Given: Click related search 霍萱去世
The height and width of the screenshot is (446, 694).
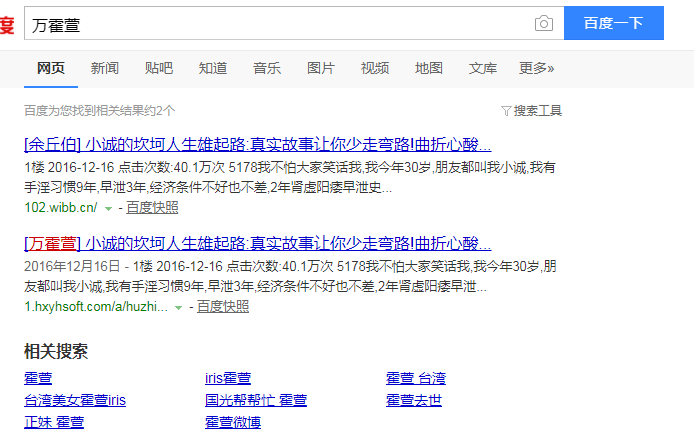Looking at the screenshot, I should coord(414,400).
